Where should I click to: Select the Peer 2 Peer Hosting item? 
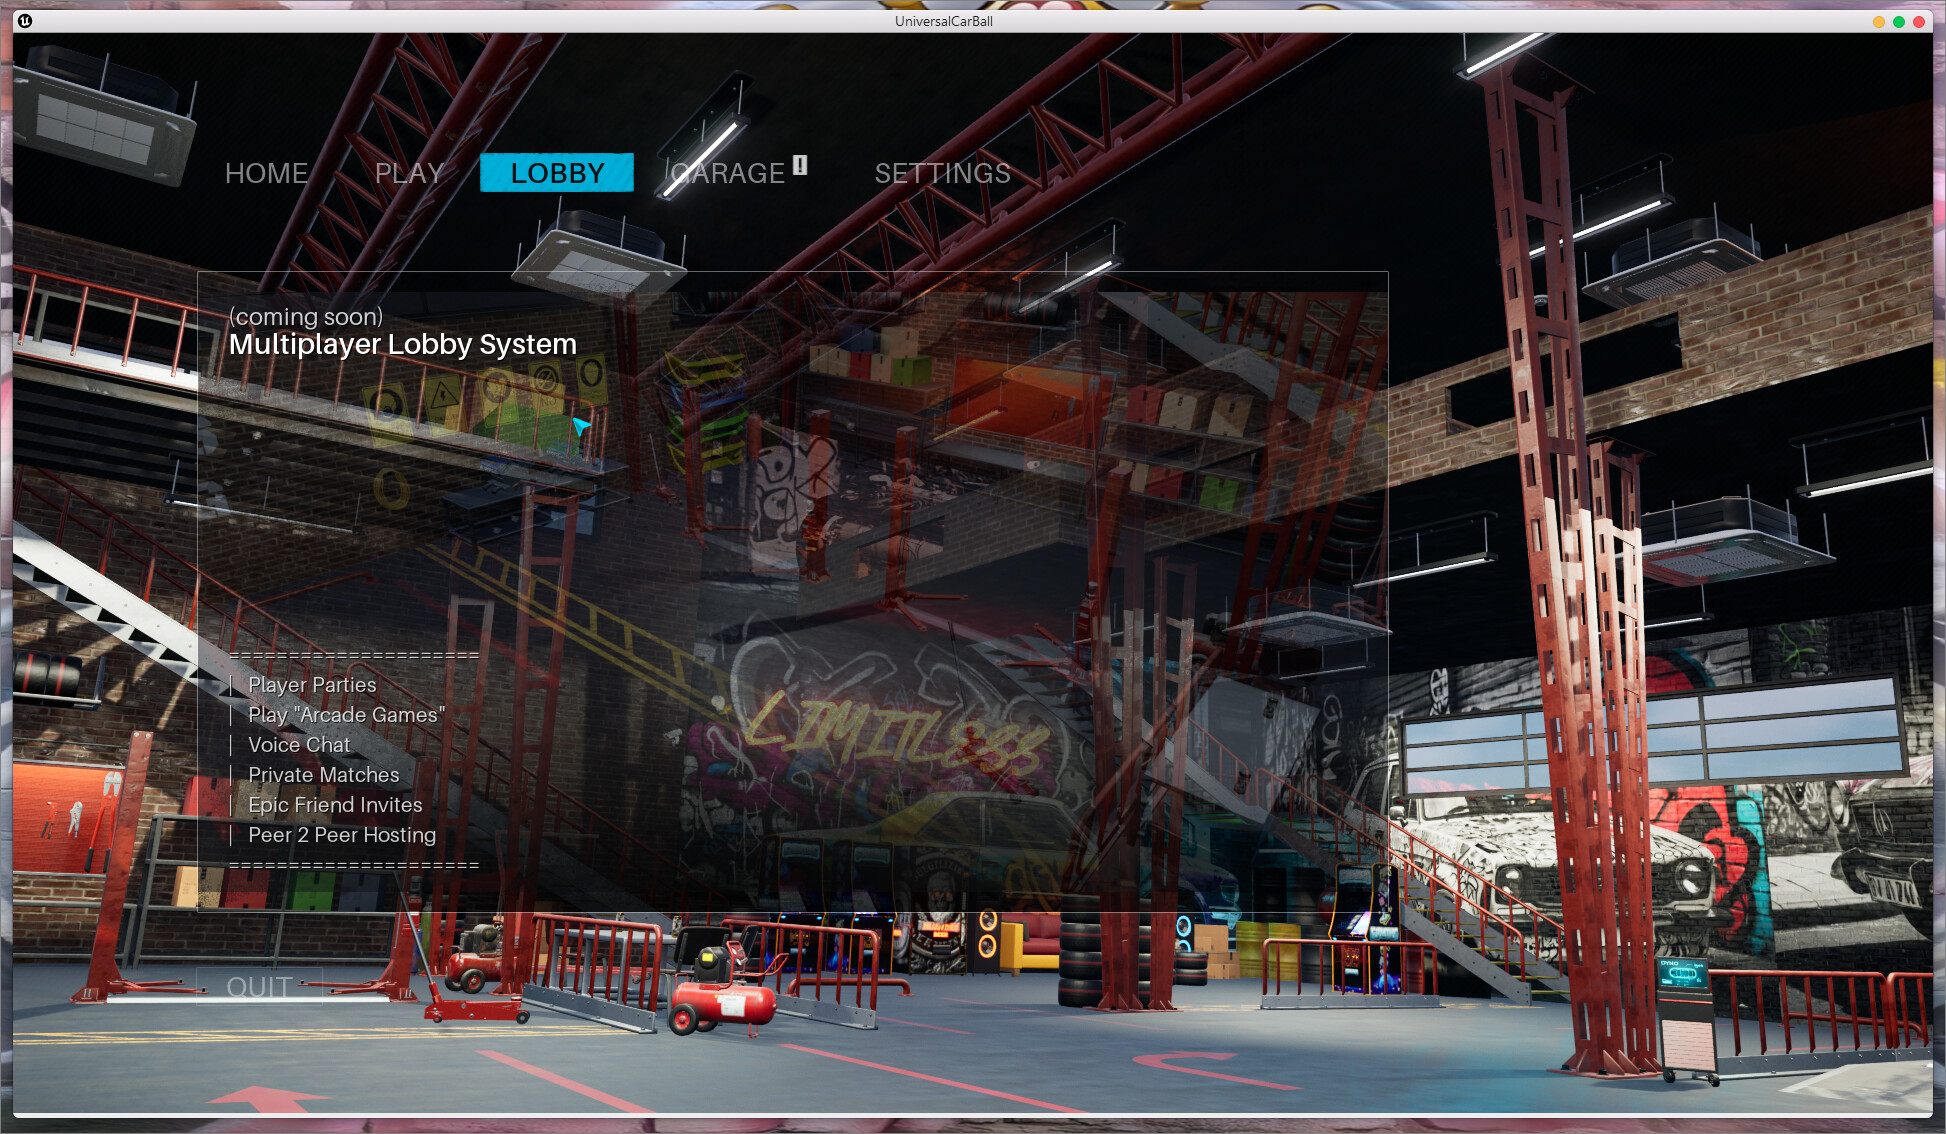341,835
